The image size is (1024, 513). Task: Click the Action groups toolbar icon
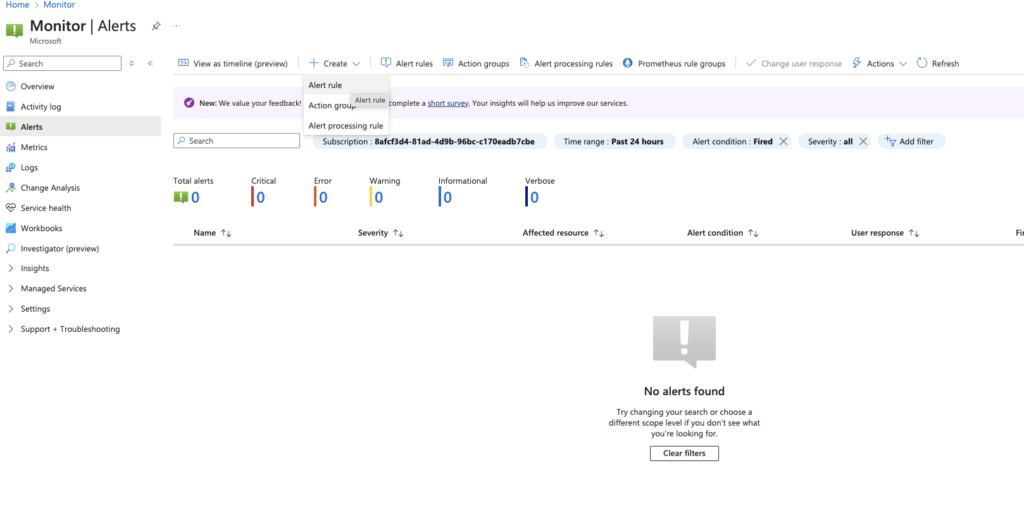pos(448,63)
